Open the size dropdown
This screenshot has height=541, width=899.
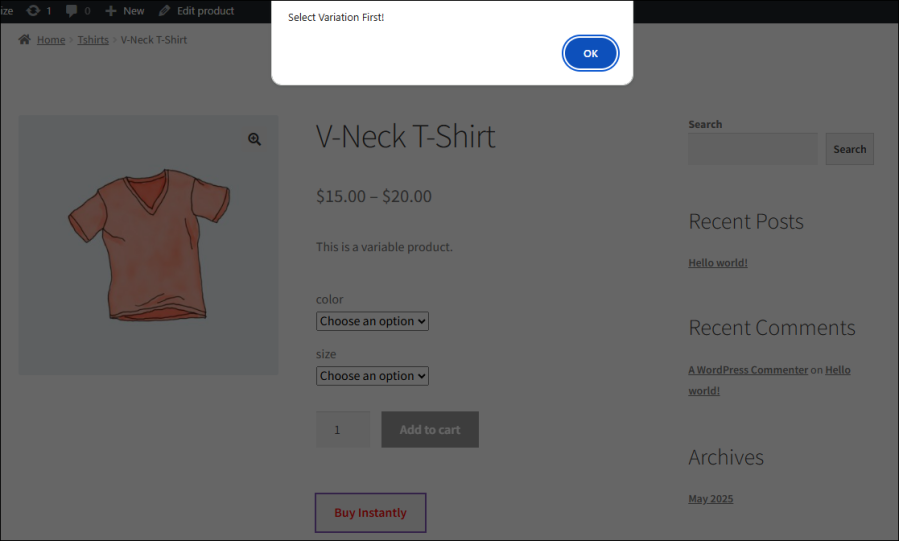click(372, 376)
